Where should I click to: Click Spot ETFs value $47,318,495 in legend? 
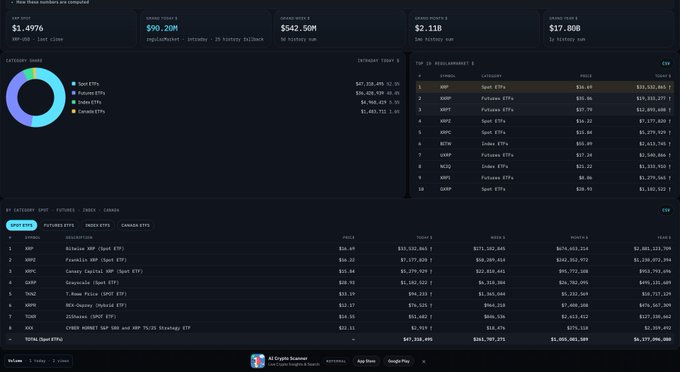pos(369,84)
